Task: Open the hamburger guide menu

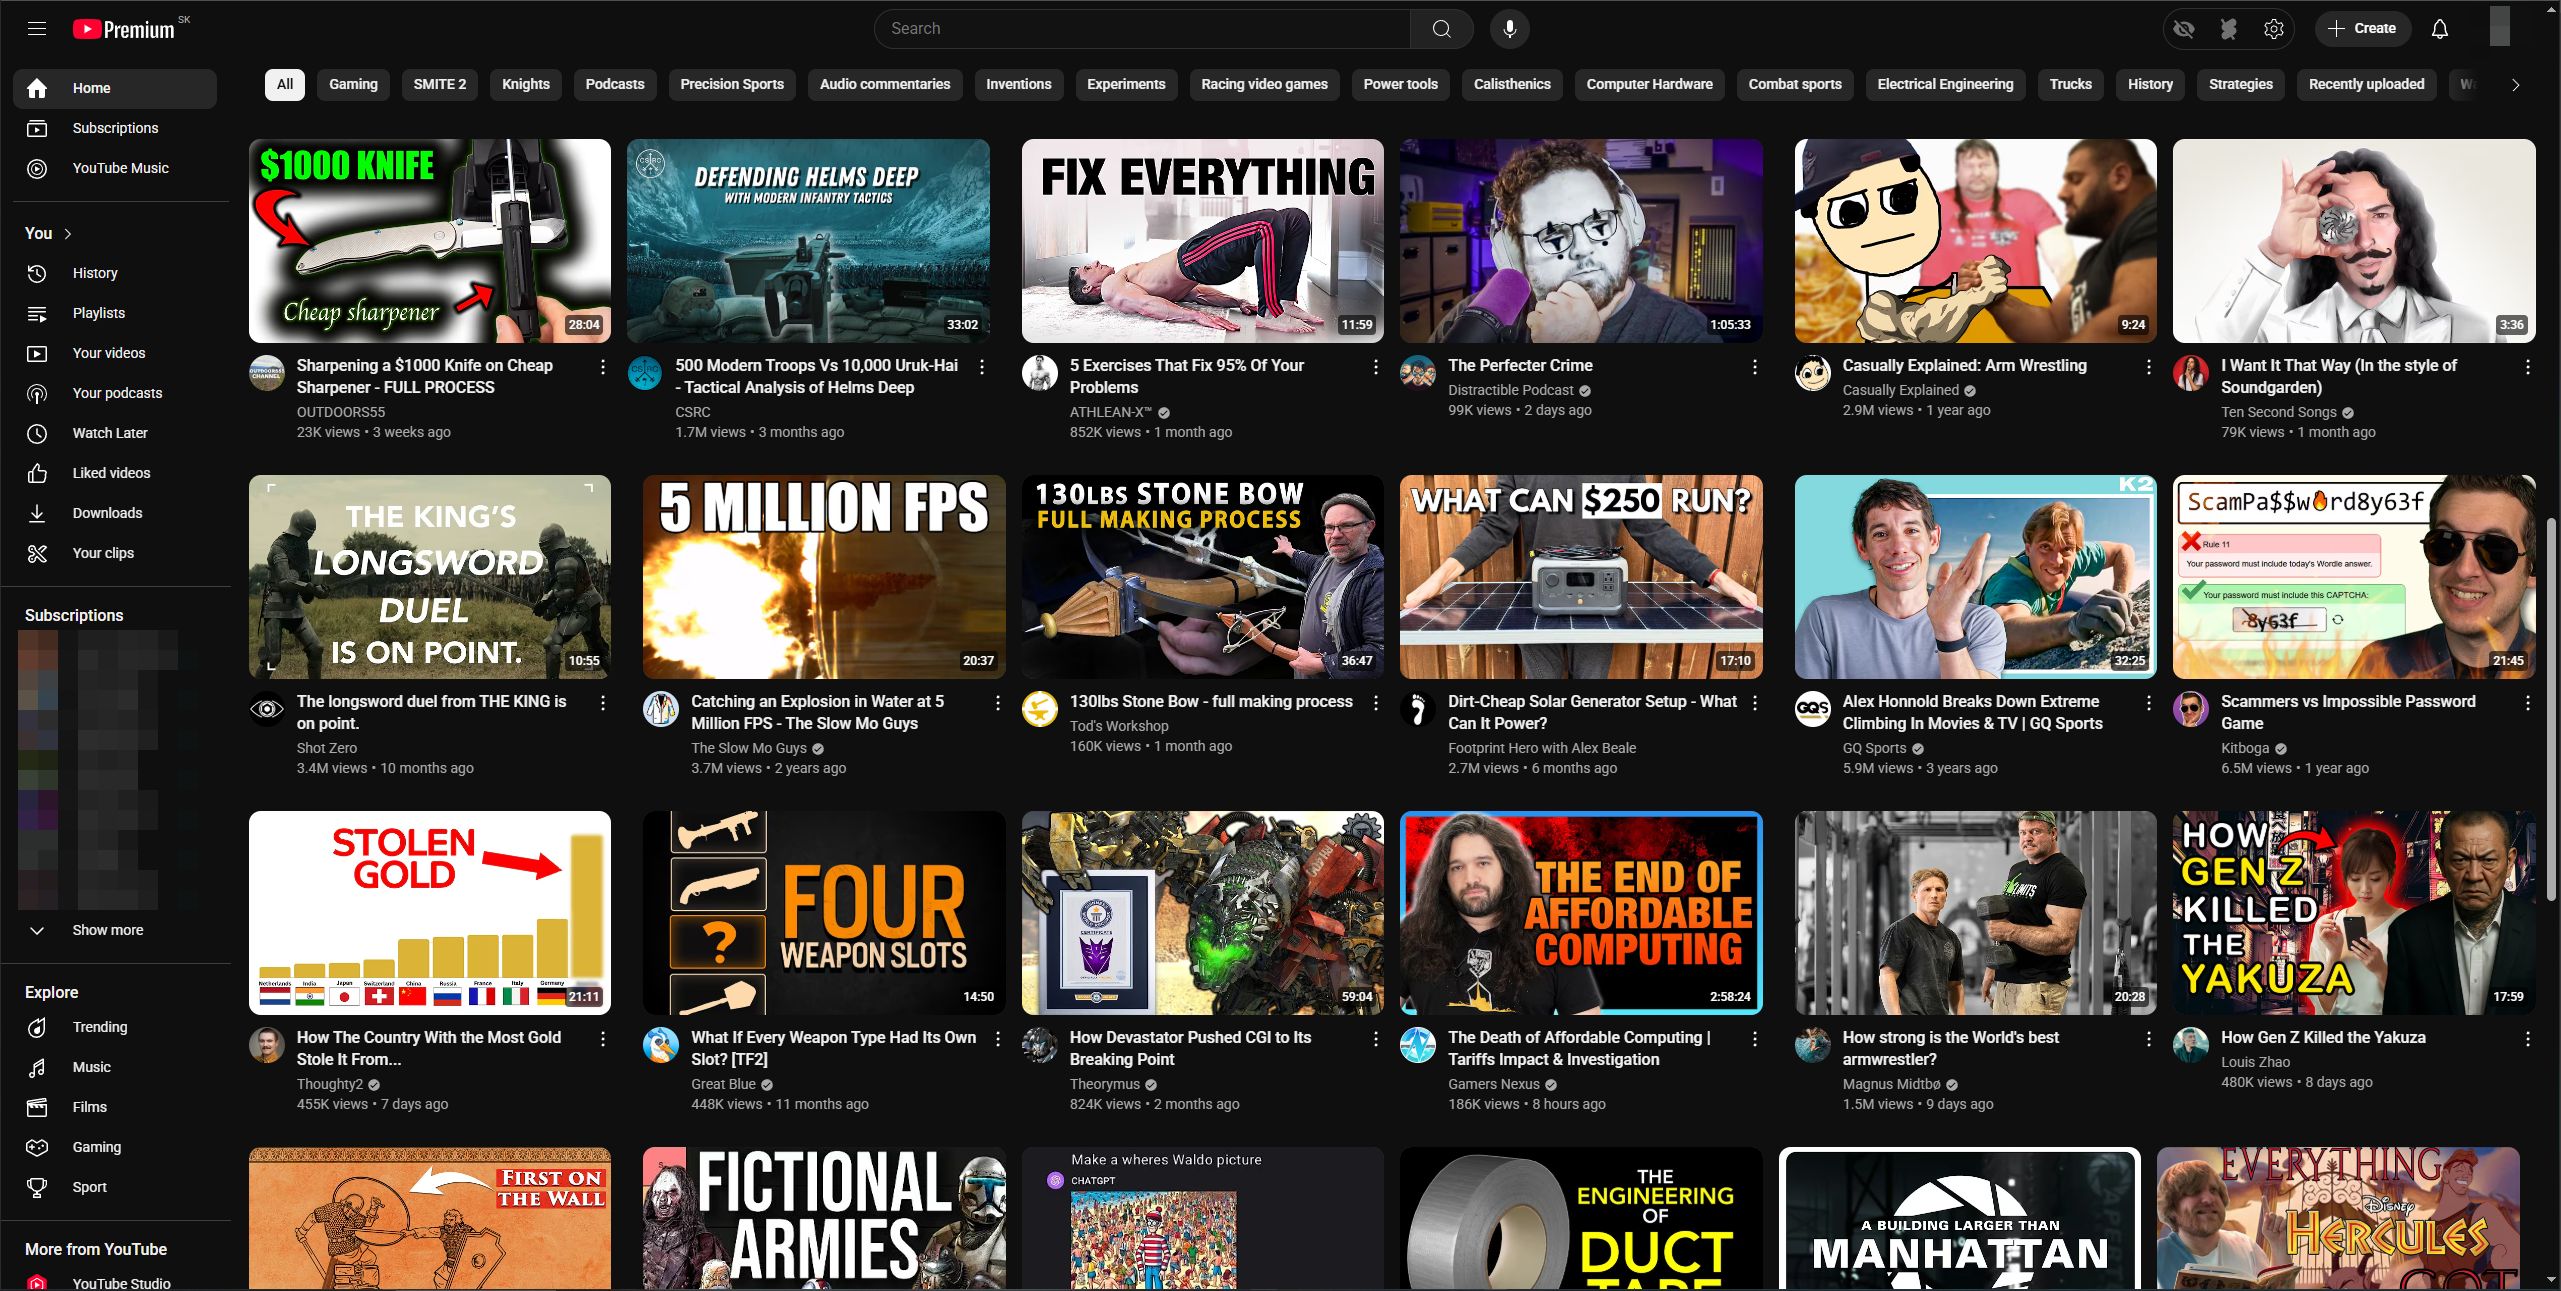Action: [37, 29]
